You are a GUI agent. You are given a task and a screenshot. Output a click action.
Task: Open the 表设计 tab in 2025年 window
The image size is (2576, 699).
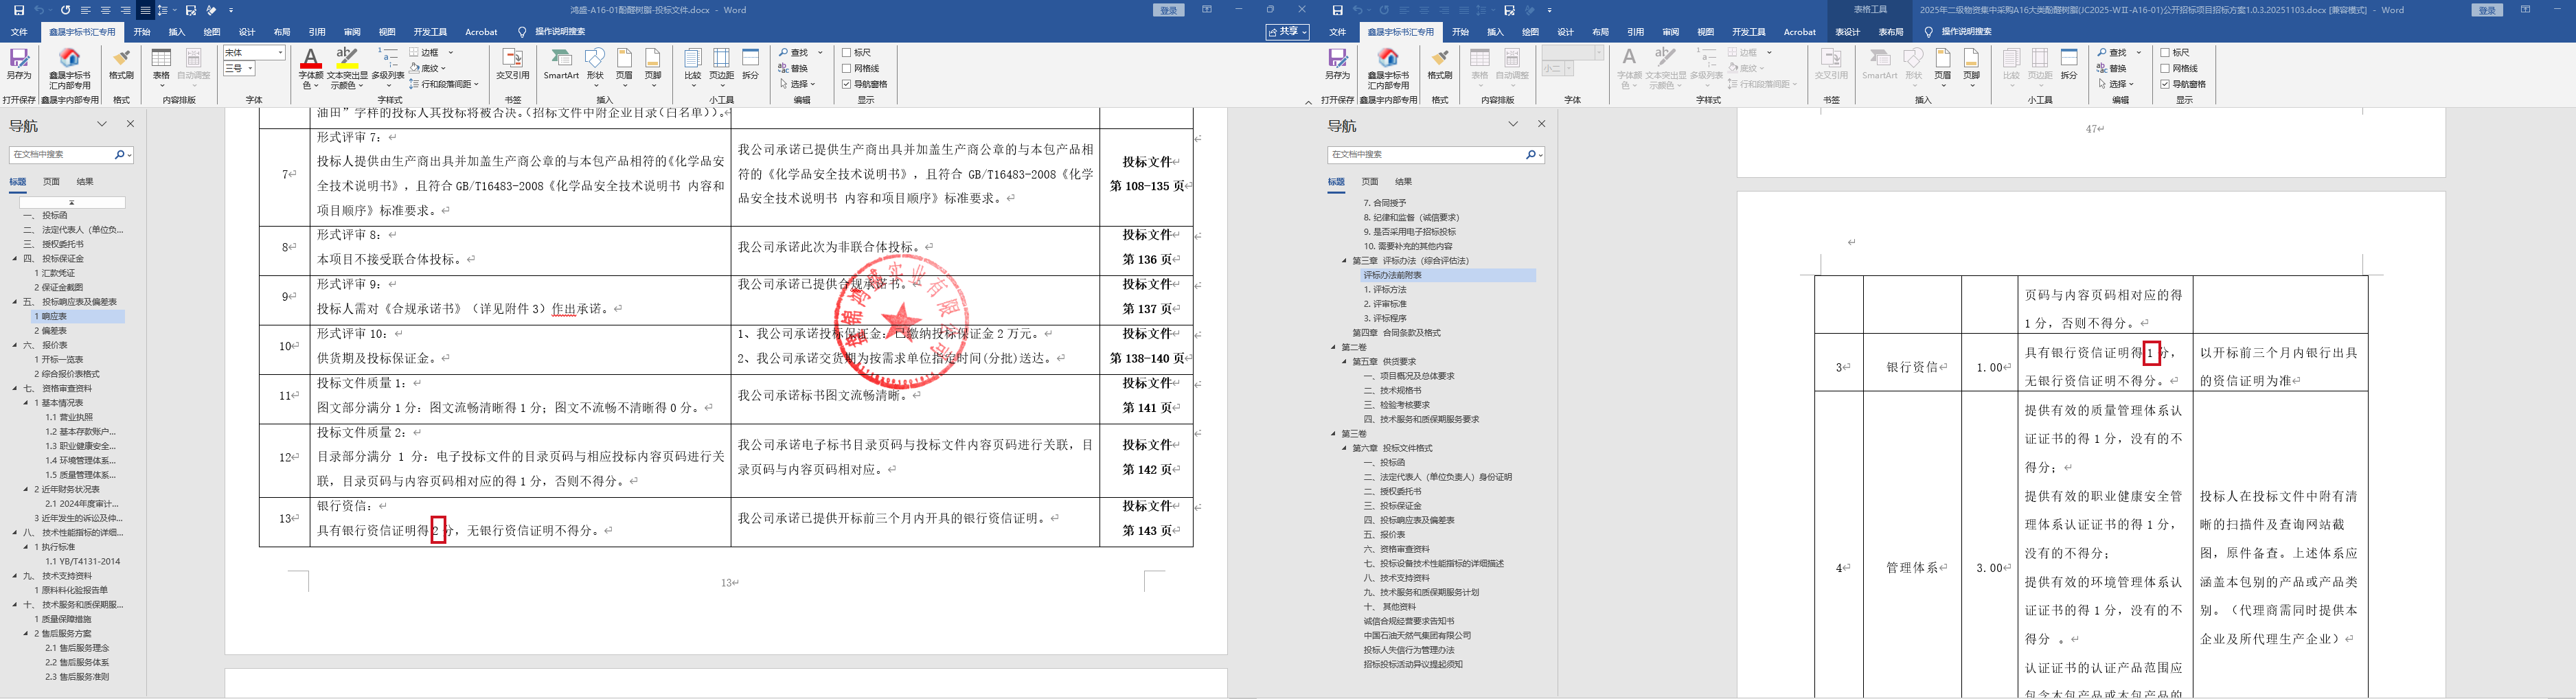[x=1848, y=32]
